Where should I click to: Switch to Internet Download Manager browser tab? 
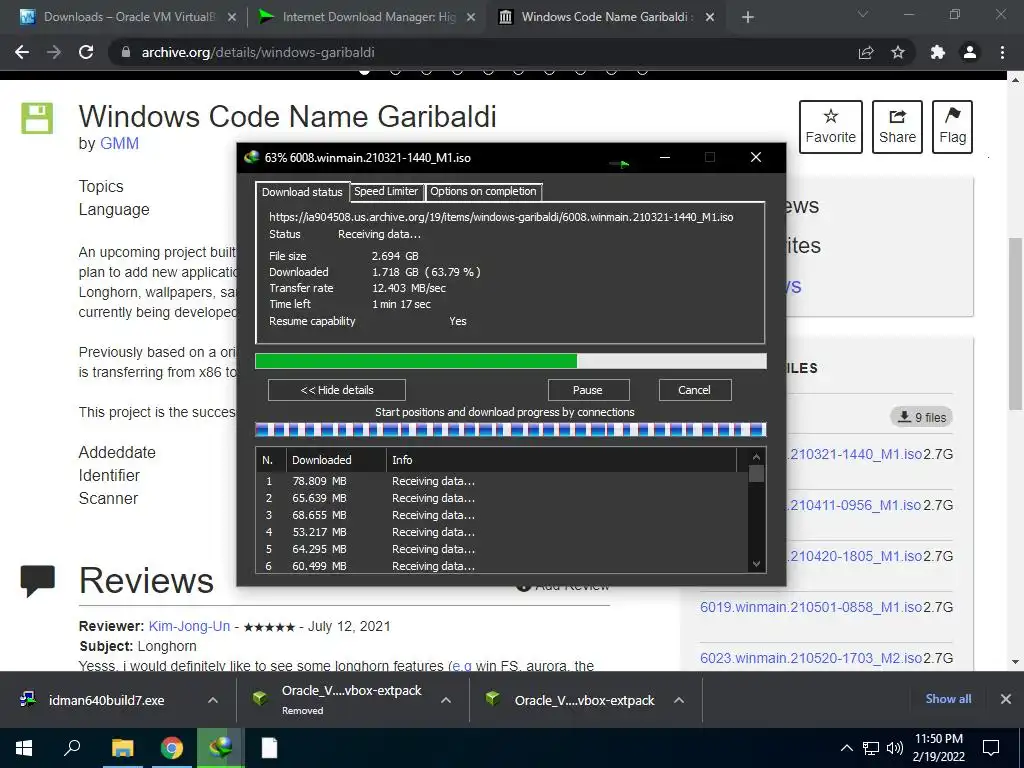pyautogui.click(x=368, y=17)
